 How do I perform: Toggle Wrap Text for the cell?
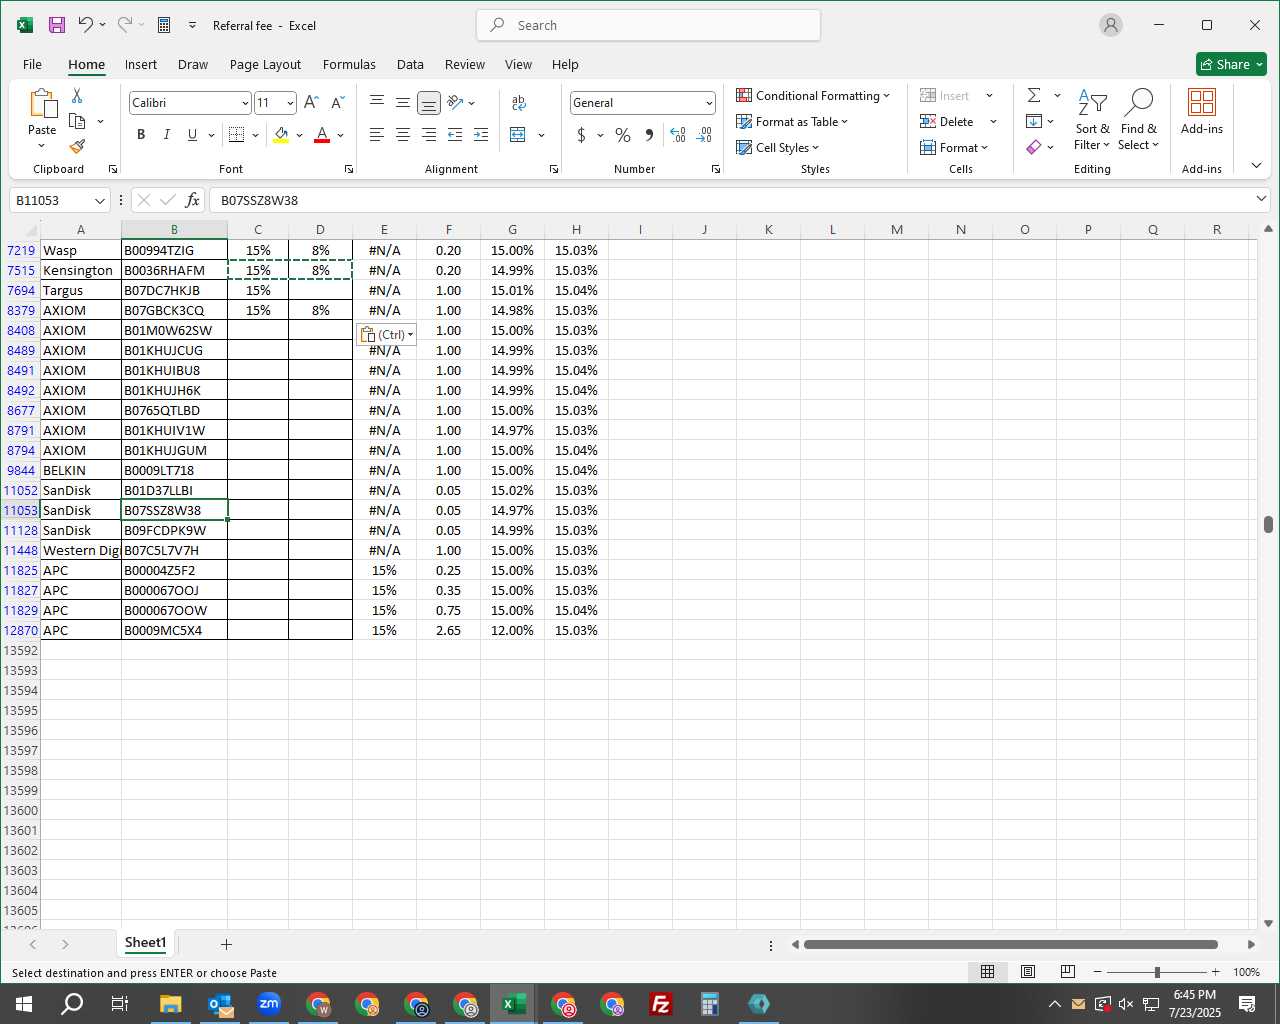[x=519, y=103]
